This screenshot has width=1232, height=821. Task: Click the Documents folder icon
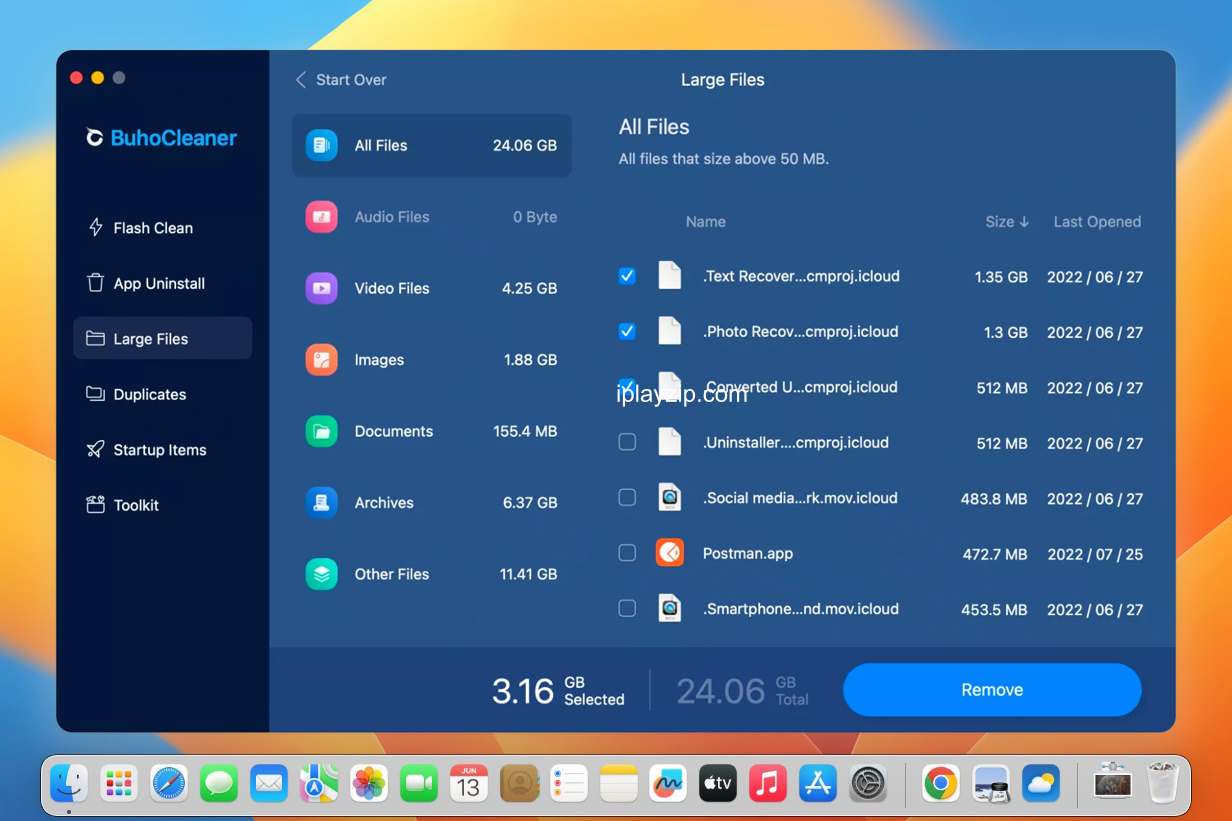pos(321,431)
